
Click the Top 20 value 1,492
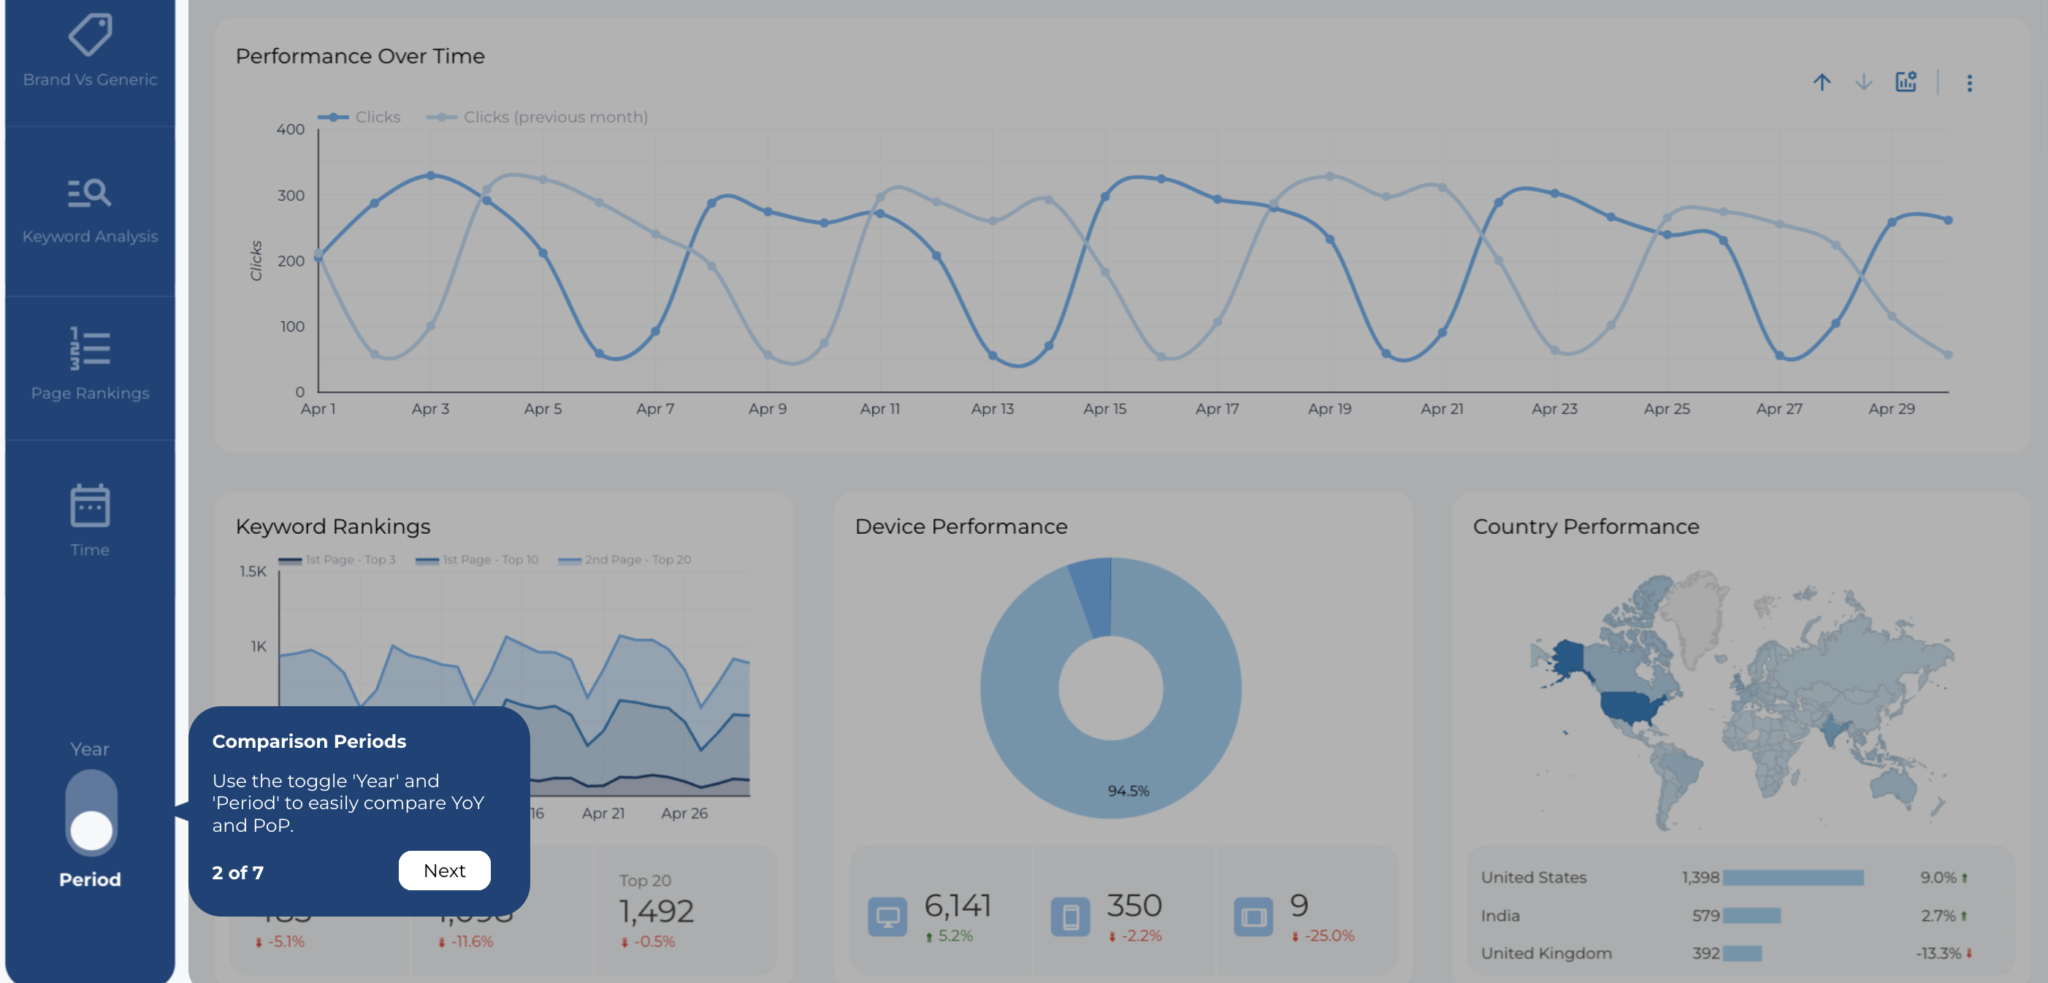coord(656,911)
